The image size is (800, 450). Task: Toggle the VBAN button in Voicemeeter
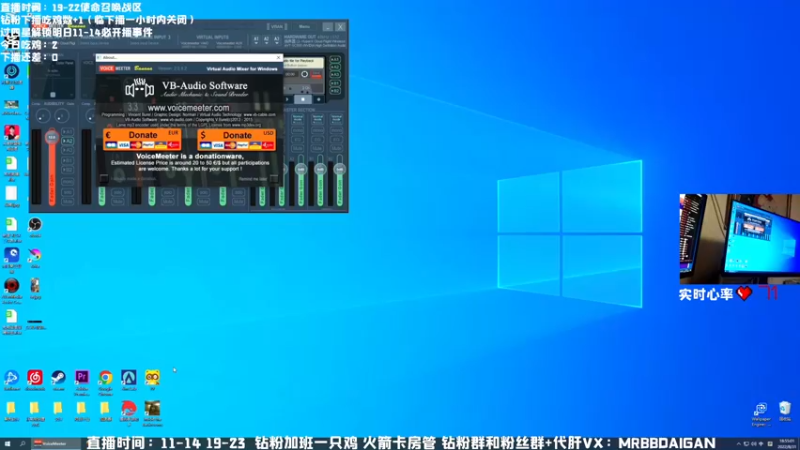(x=277, y=27)
